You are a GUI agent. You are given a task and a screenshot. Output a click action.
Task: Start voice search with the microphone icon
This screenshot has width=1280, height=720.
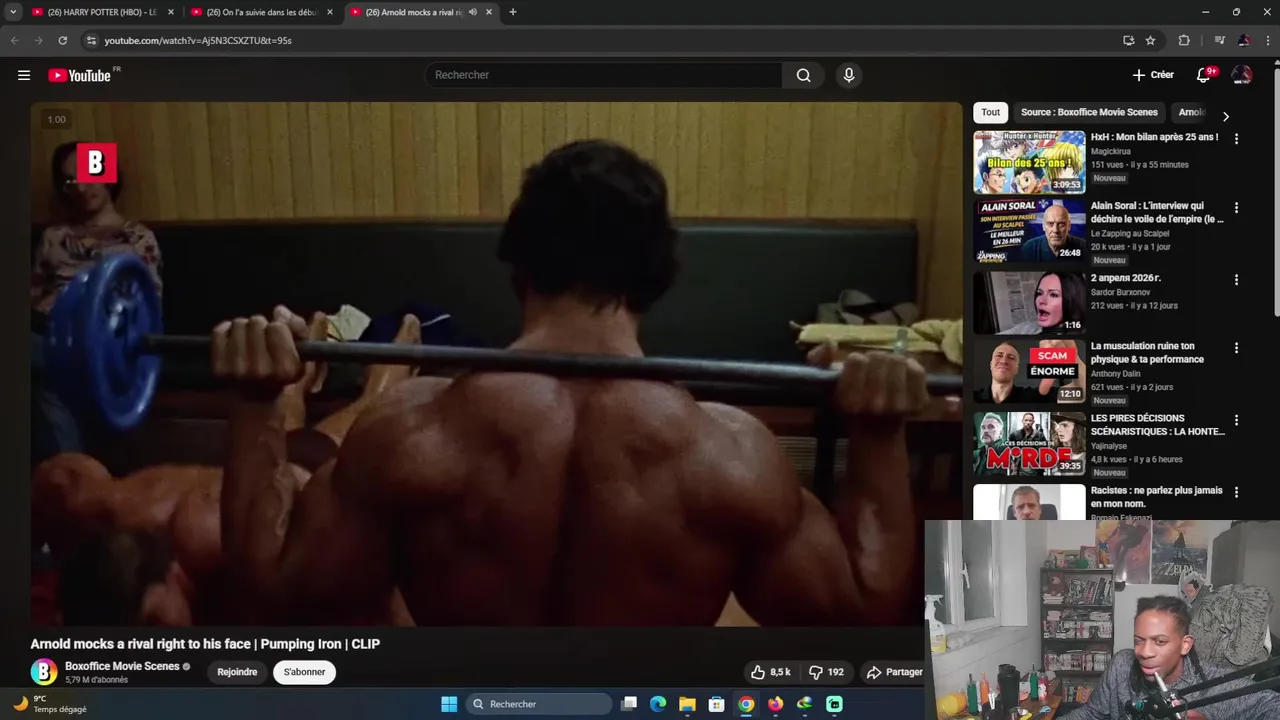(849, 75)
